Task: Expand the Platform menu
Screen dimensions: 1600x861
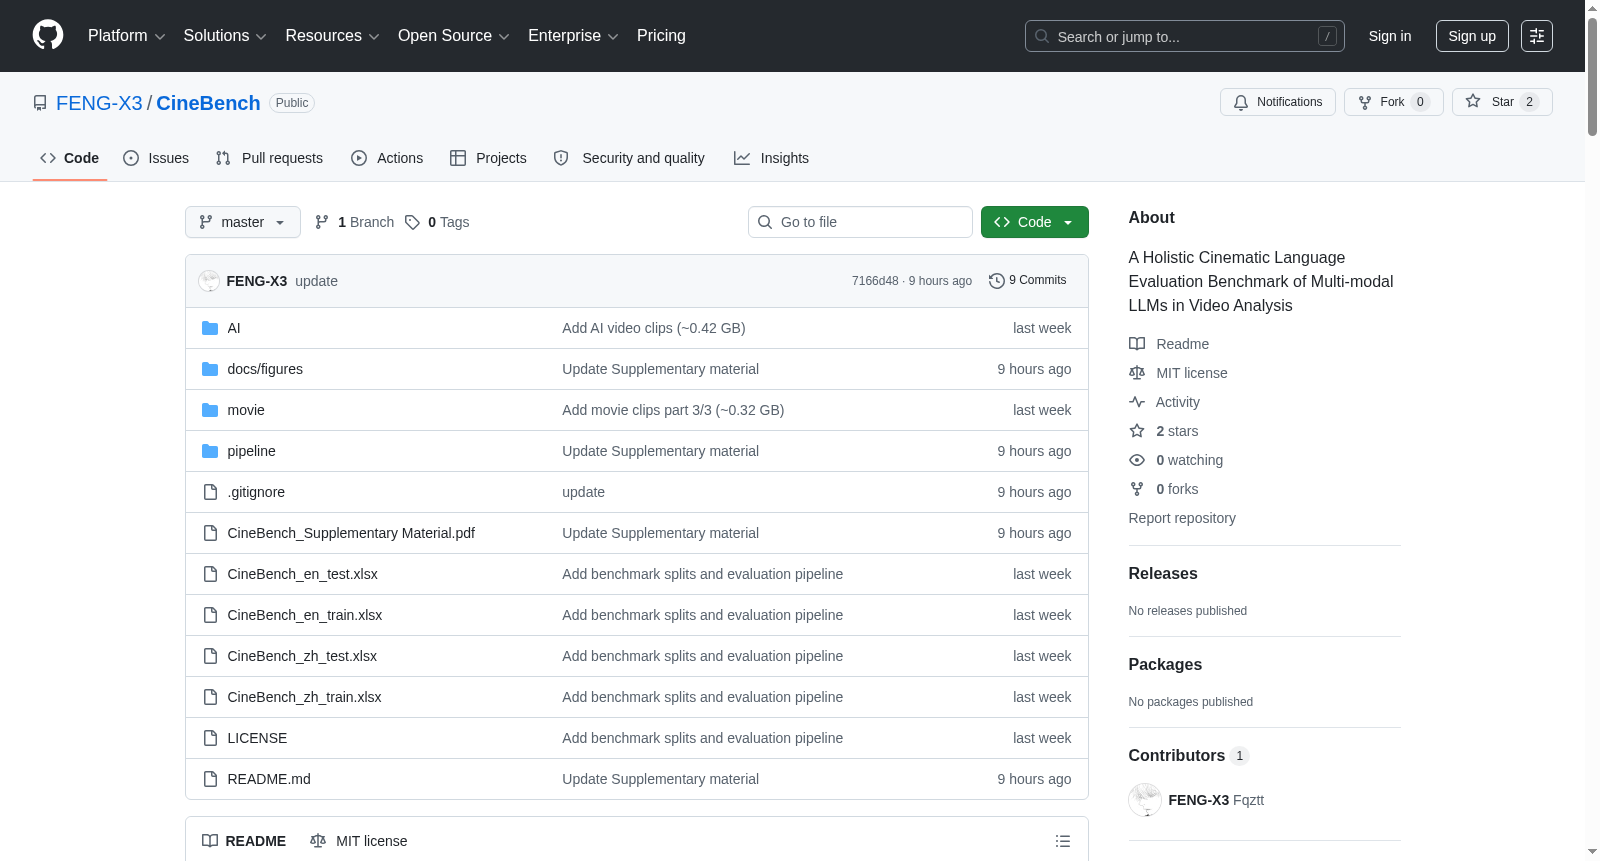Action: pyautogui.click(x=126, y=36)
